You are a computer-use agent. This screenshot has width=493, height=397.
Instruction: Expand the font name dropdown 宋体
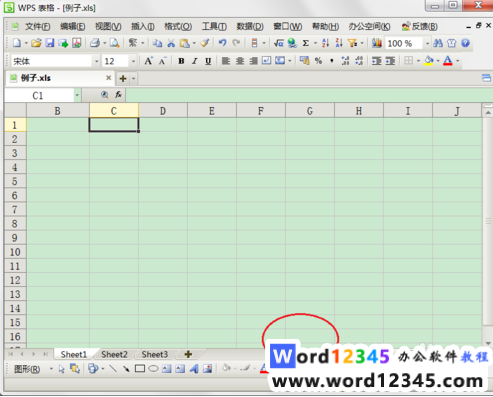(x=96, y=61)
